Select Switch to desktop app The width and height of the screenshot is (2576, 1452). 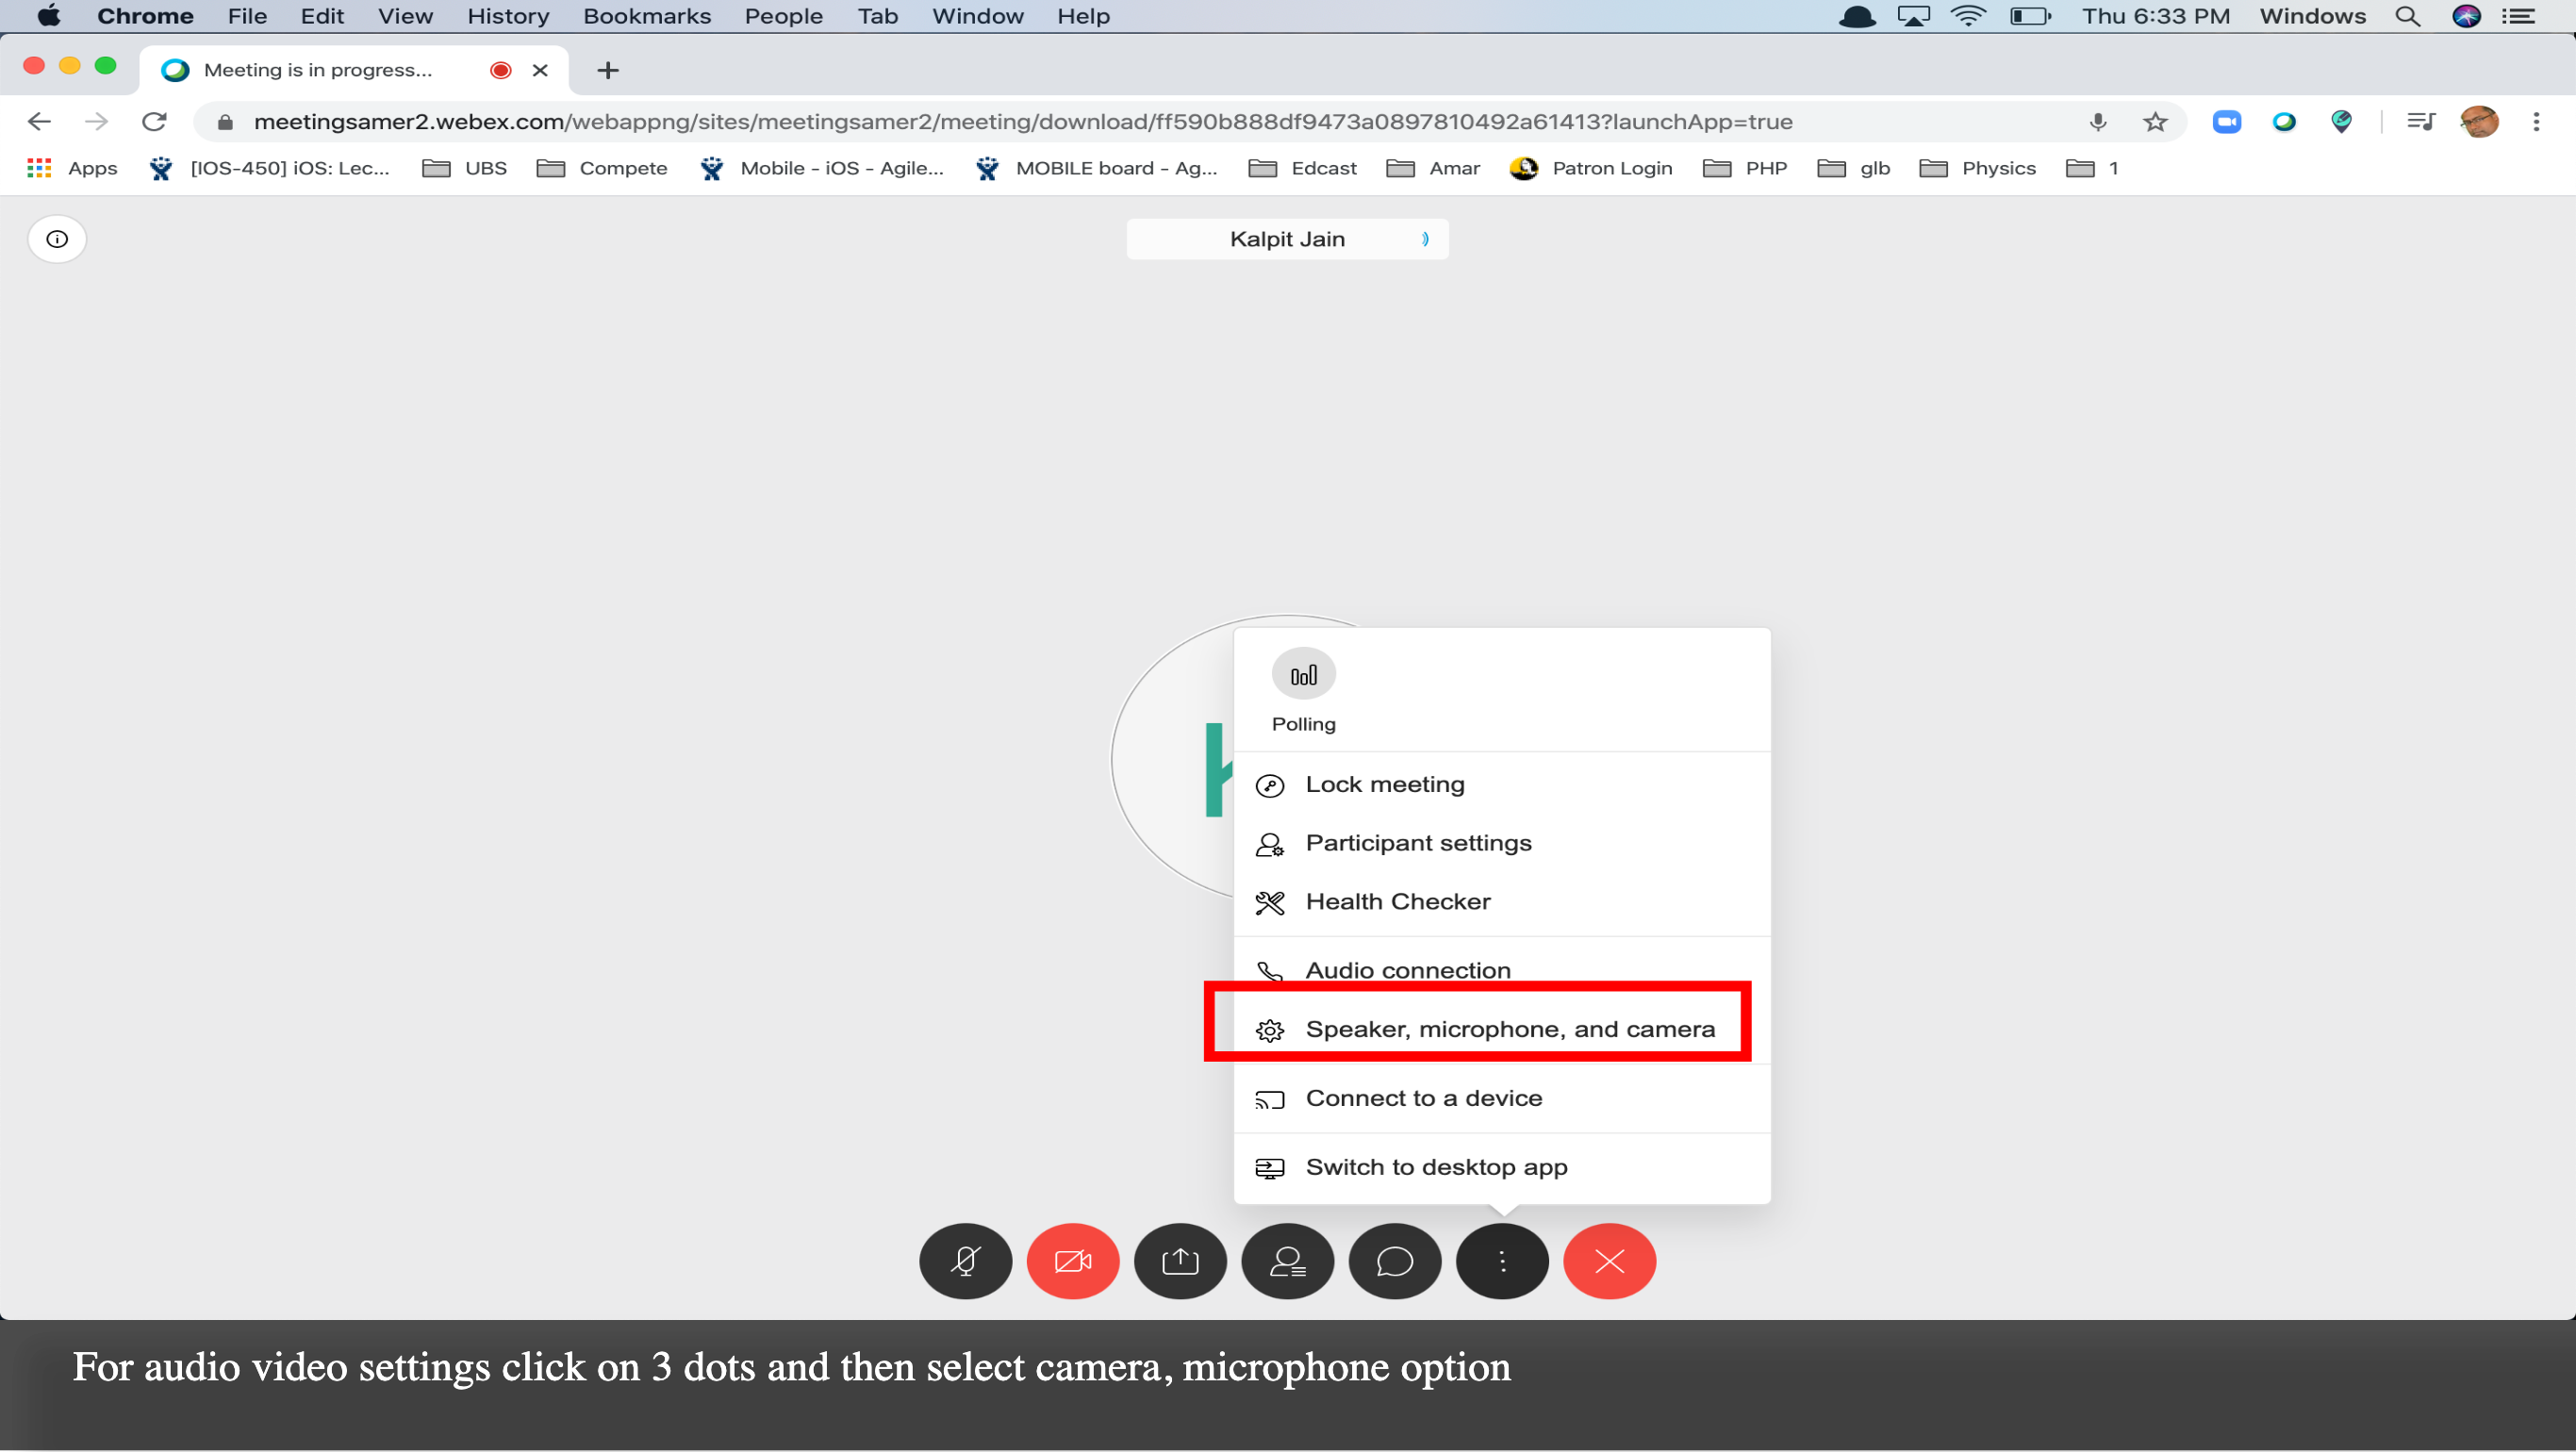click(x=1436, y=1166)
